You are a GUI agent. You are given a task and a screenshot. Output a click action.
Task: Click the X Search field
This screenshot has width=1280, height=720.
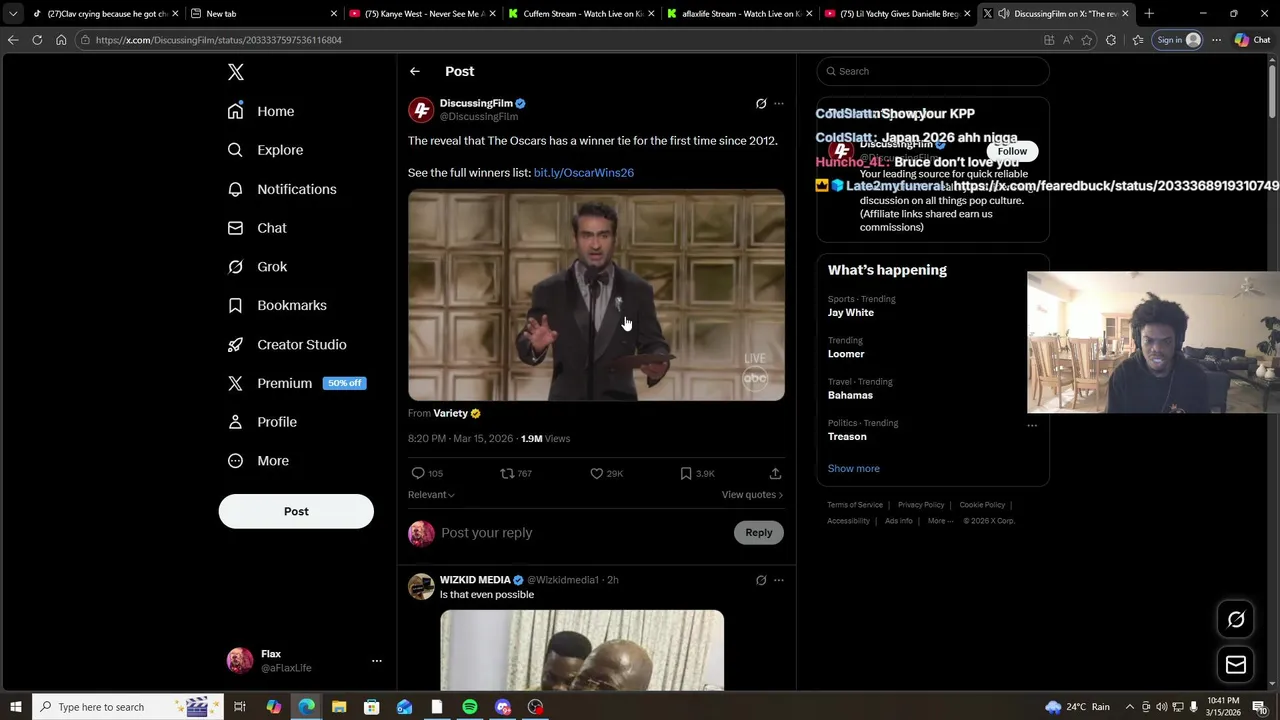(x=933, y=71)
